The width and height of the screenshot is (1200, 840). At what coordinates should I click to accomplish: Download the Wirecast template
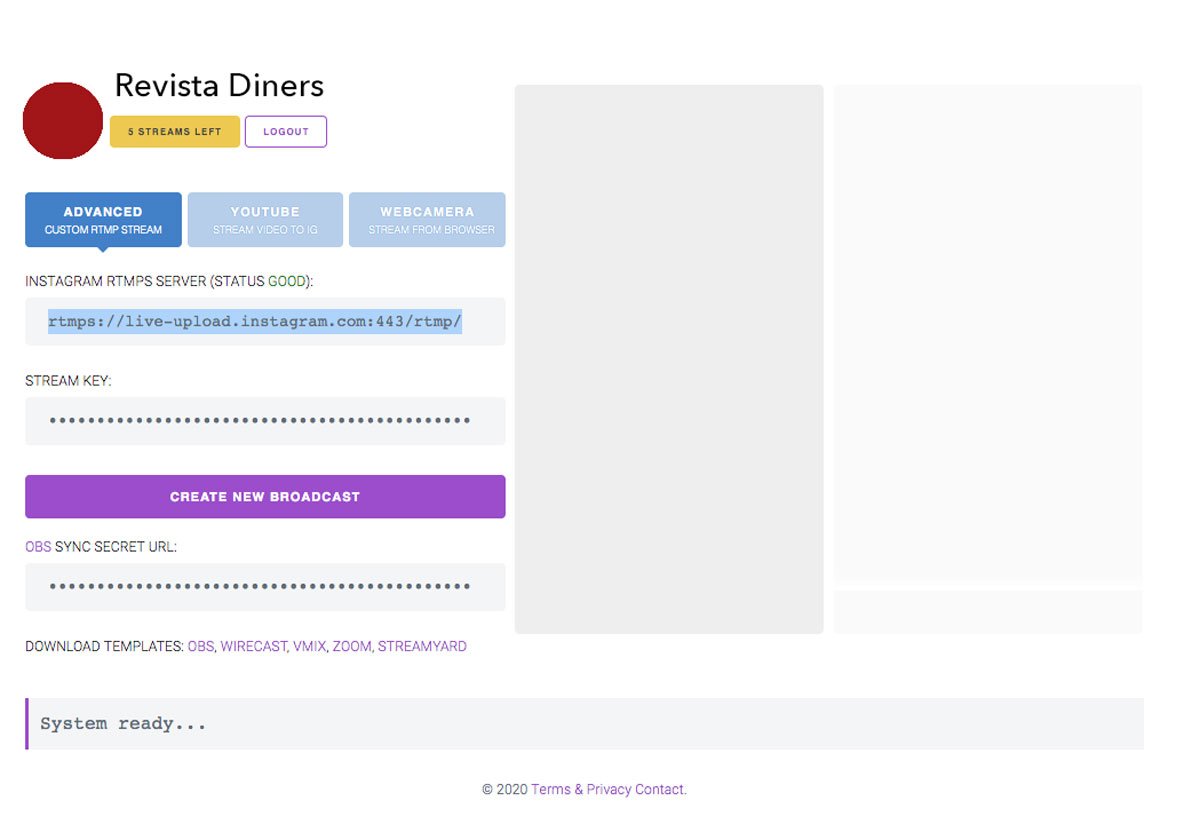[253, 647]
